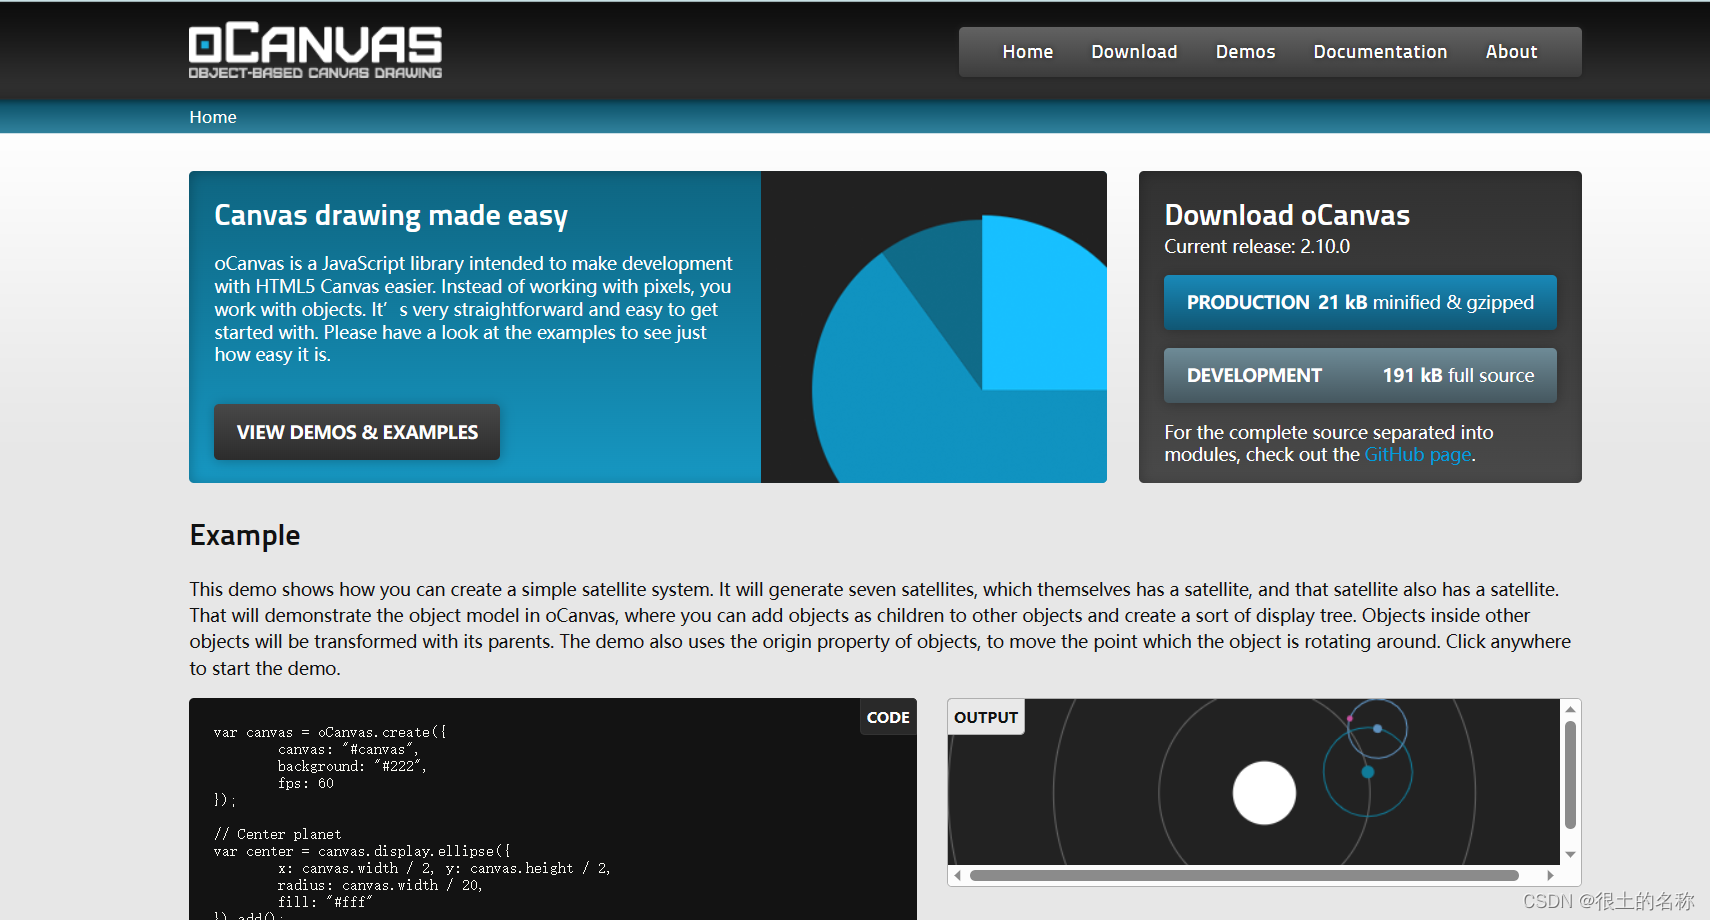Viewport: 1710px width, 920px height.
Task: Click output horizontal scrollbar right arrow
Action: pyautogui.click(x=1550, y=875)
